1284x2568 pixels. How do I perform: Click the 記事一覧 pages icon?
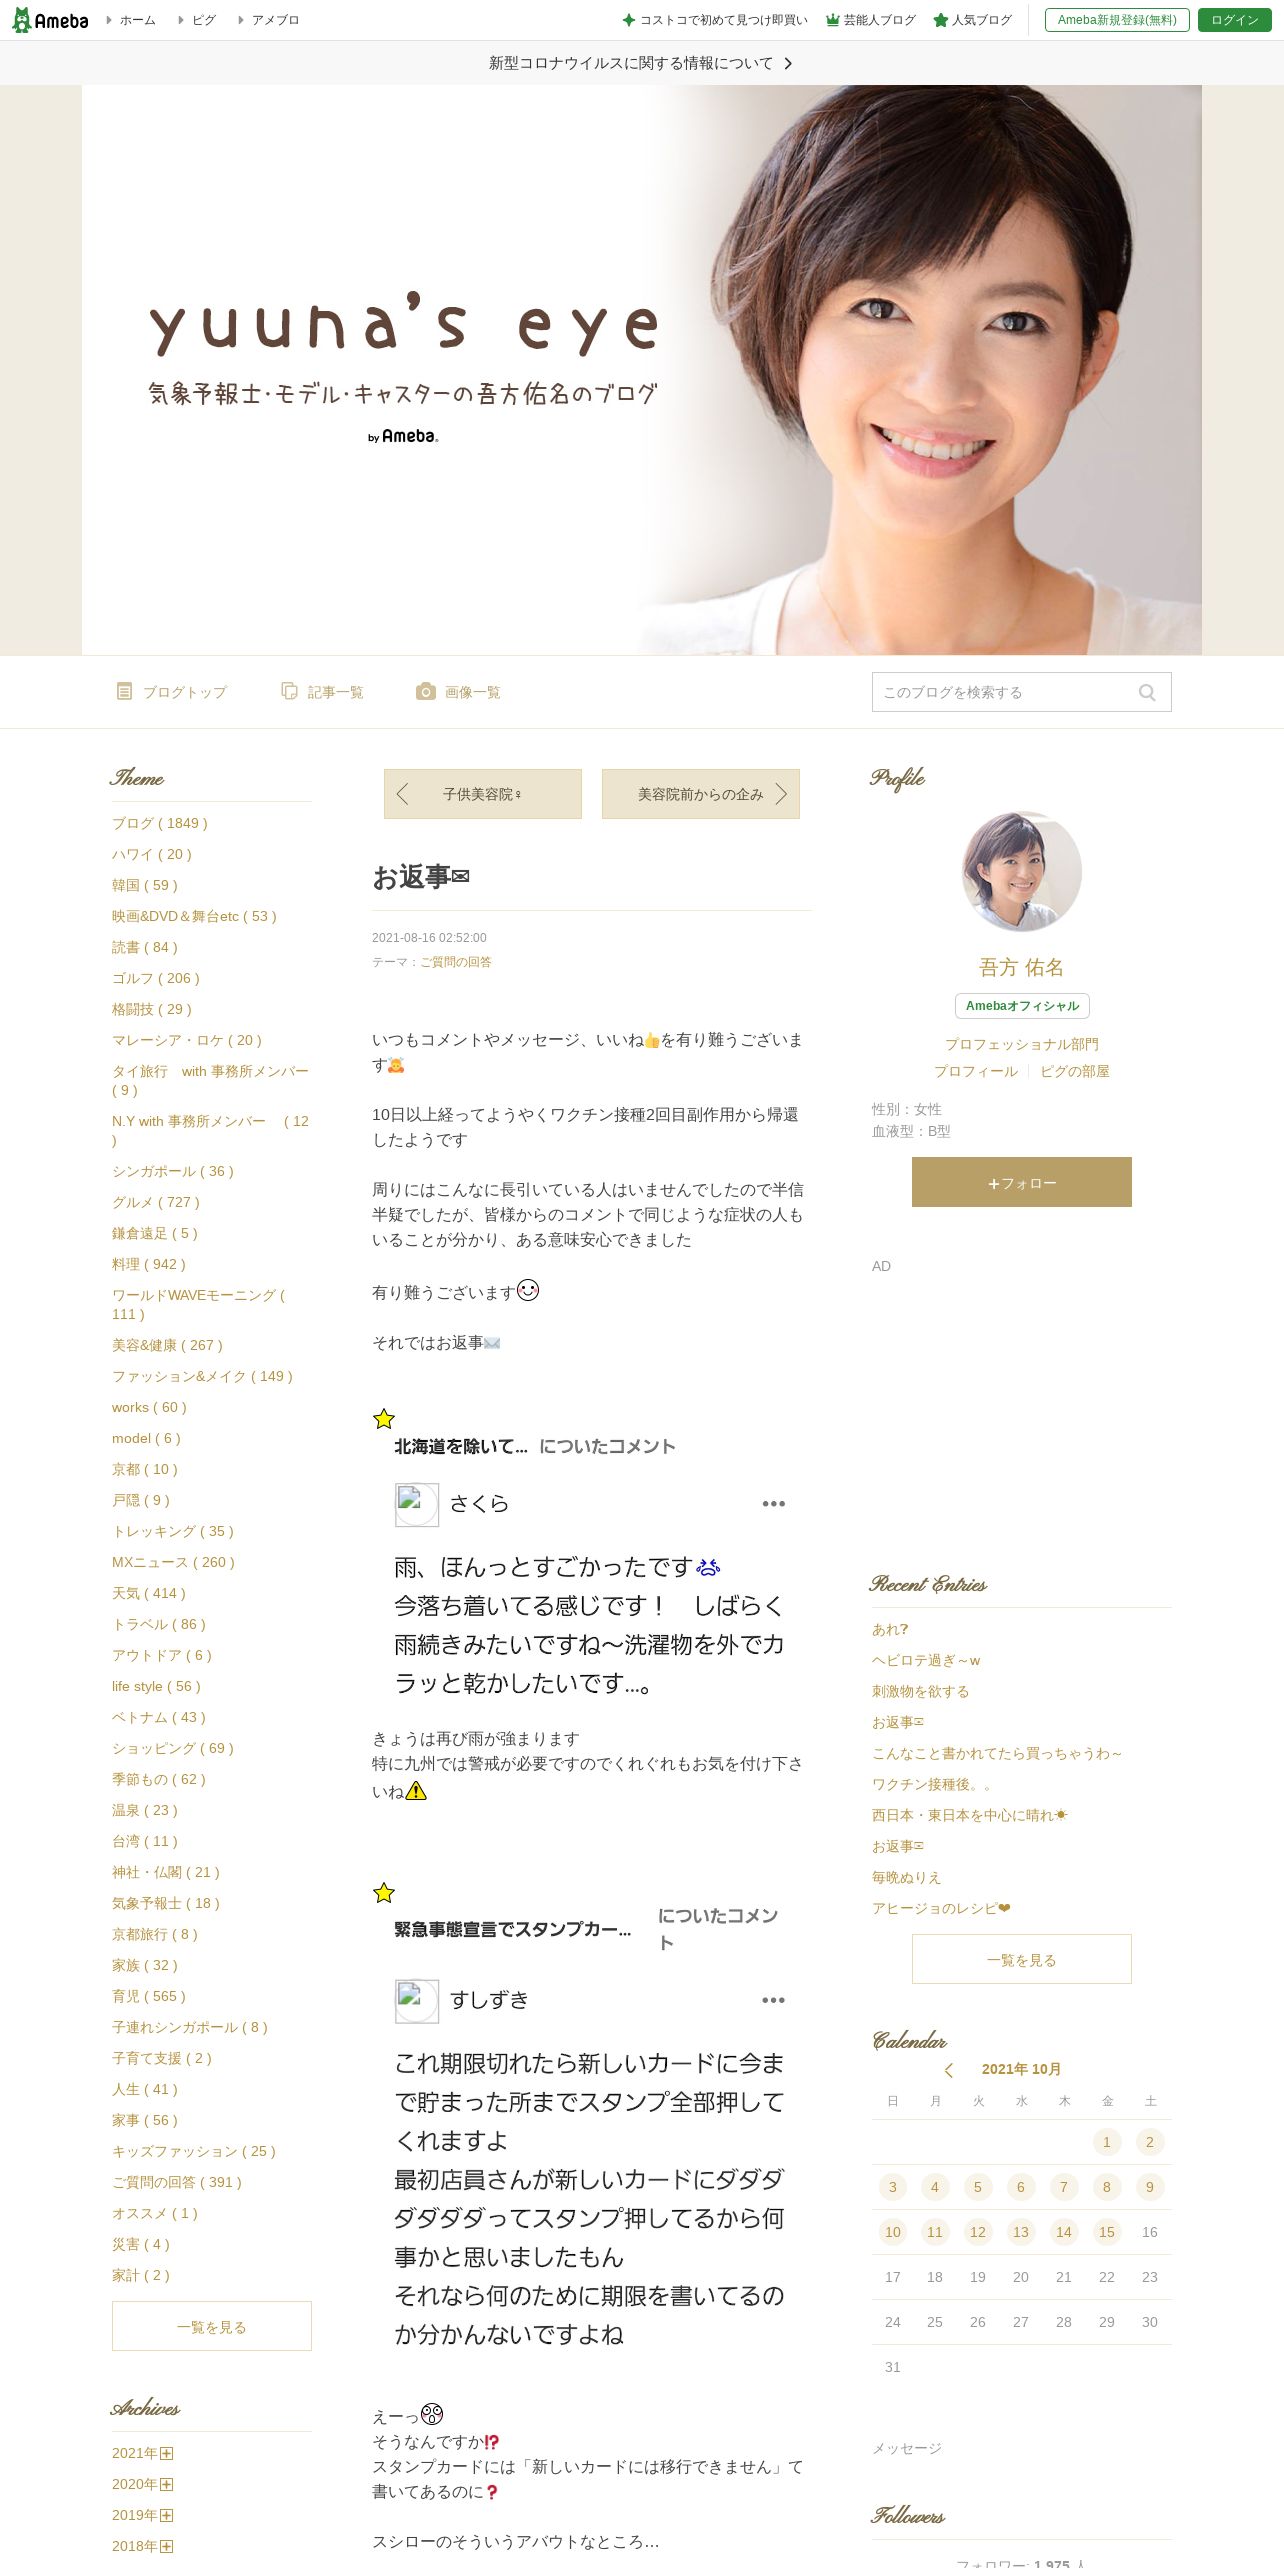pos(289,691)
